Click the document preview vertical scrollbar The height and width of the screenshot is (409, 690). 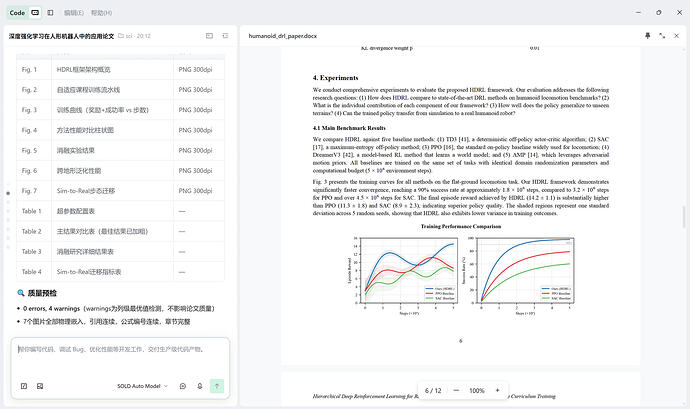coord(684,217)
